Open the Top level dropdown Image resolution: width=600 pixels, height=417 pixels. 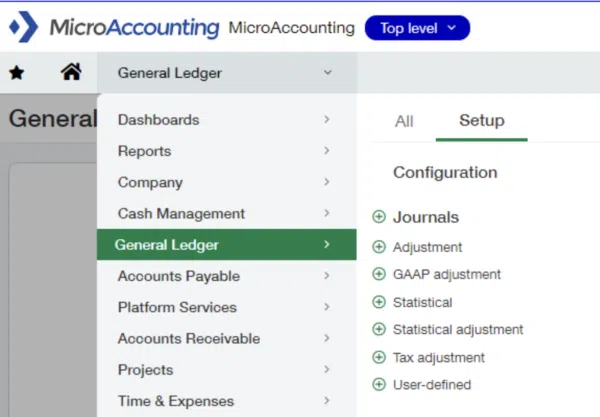[x=417, y=28]
